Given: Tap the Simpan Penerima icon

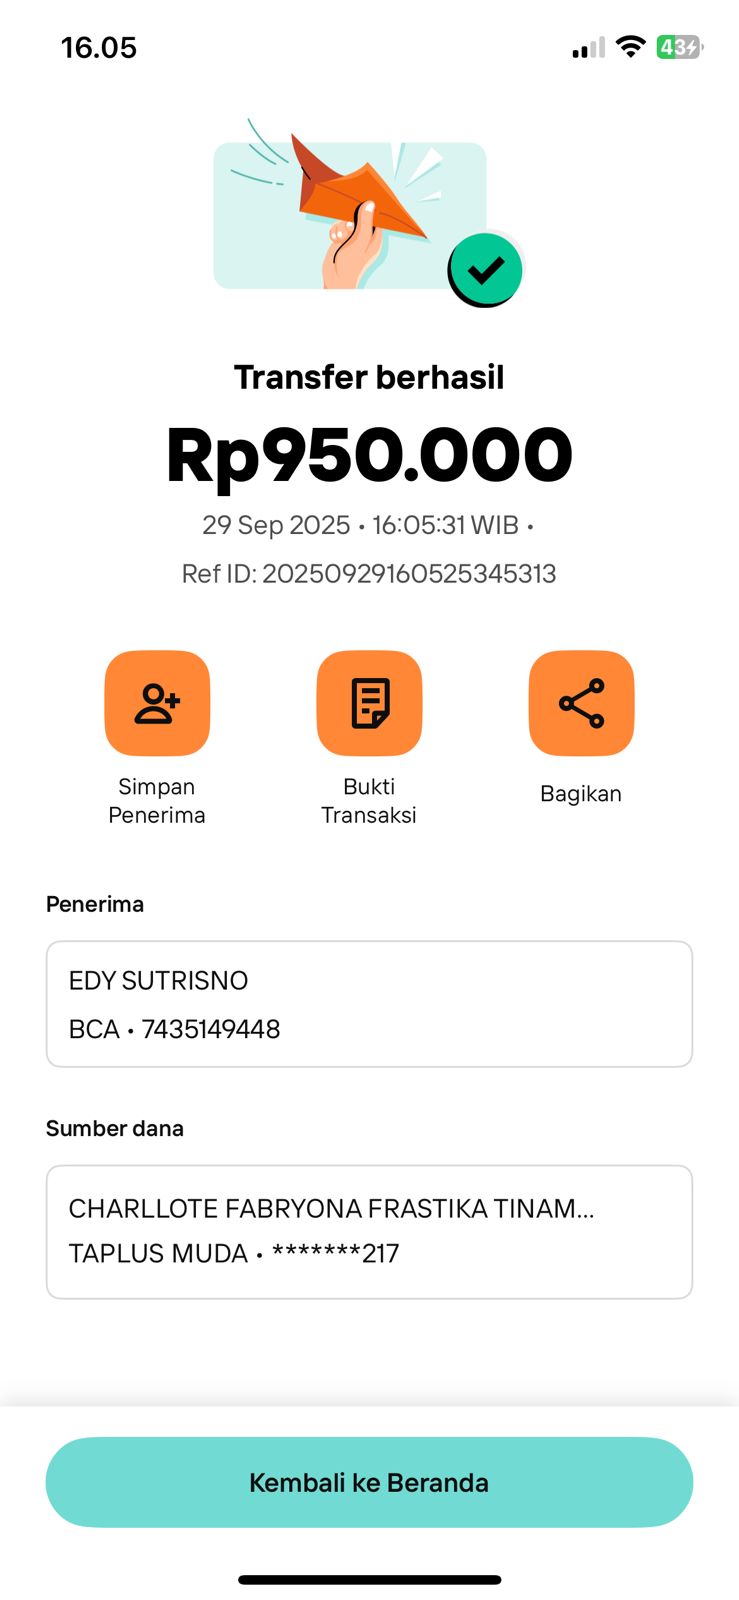Looking at the screenshot, I should pos(157,703).
